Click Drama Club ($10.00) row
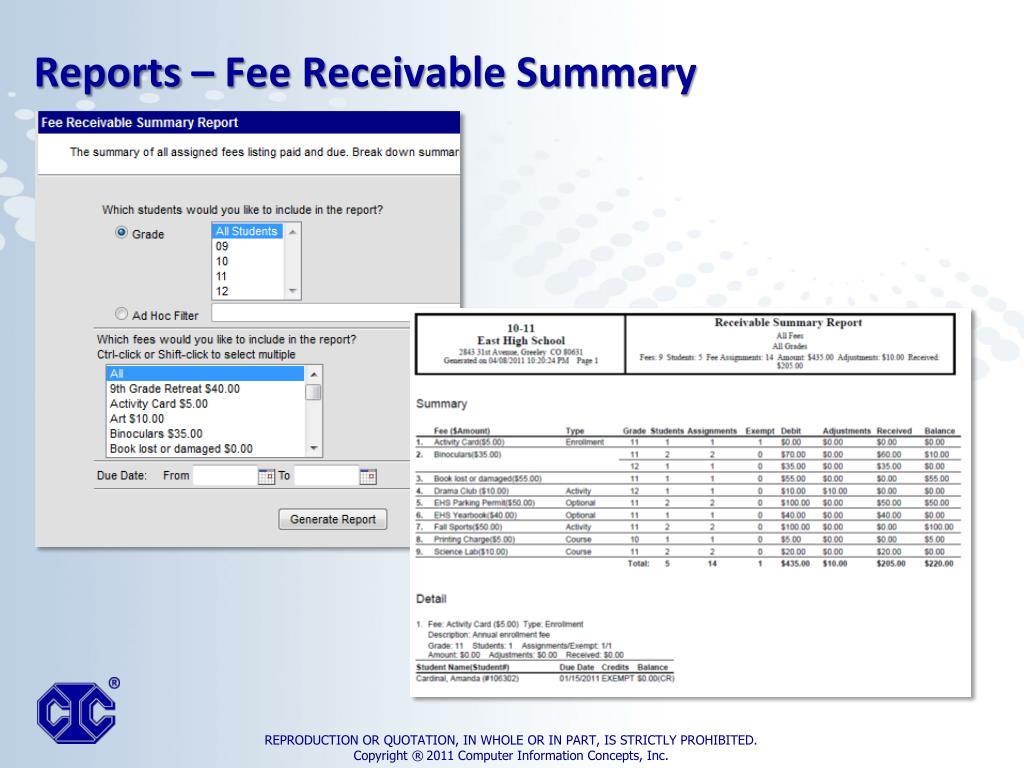The width and height of the screenshot is (1024, 768). 688,491
